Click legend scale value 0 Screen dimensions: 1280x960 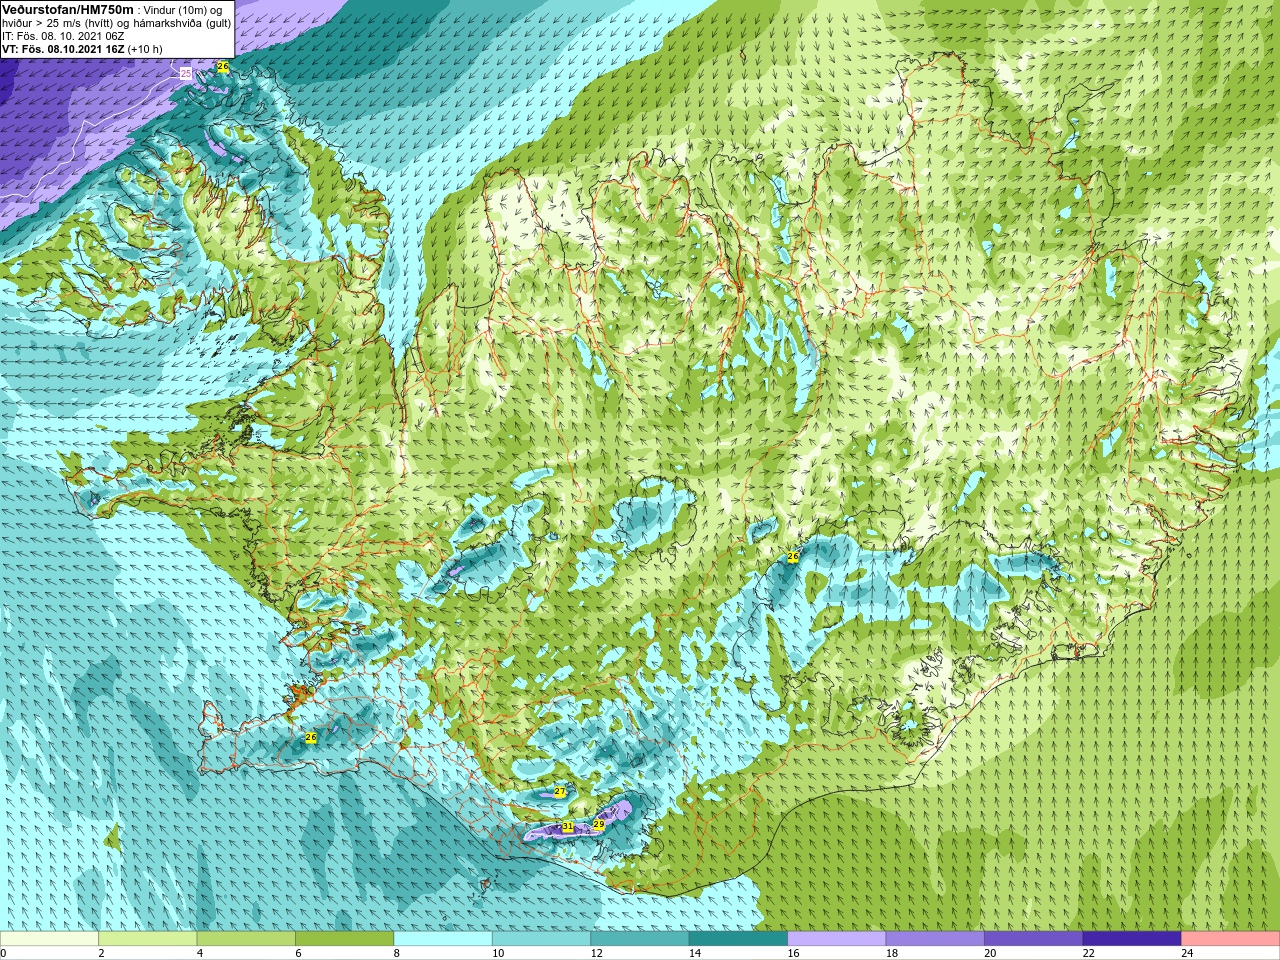tap(3, 954)
